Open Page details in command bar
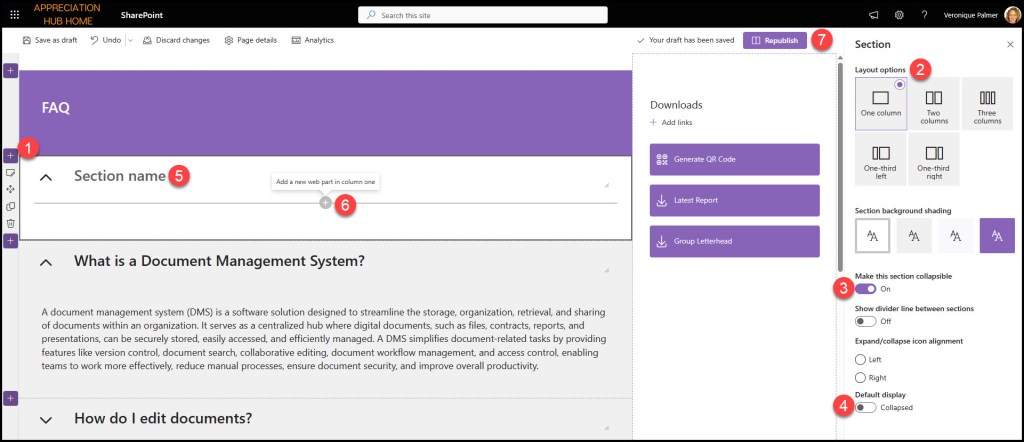The width and height of the screenshot is (1024, 442). pyautogui.click(x=250, y=40)
